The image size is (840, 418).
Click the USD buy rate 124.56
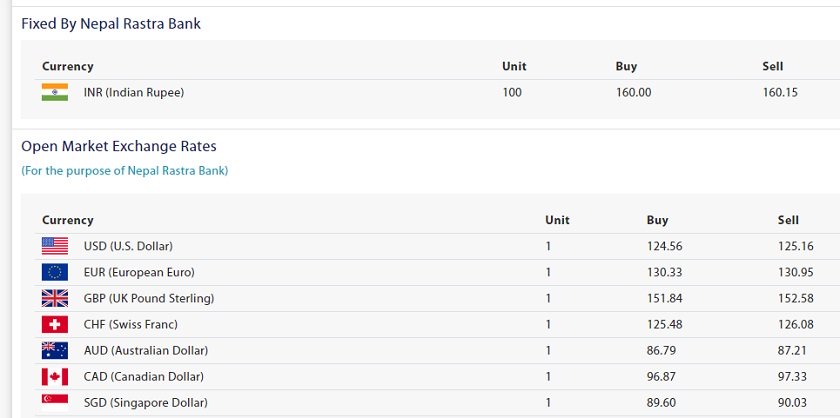[x=664, y=246]
